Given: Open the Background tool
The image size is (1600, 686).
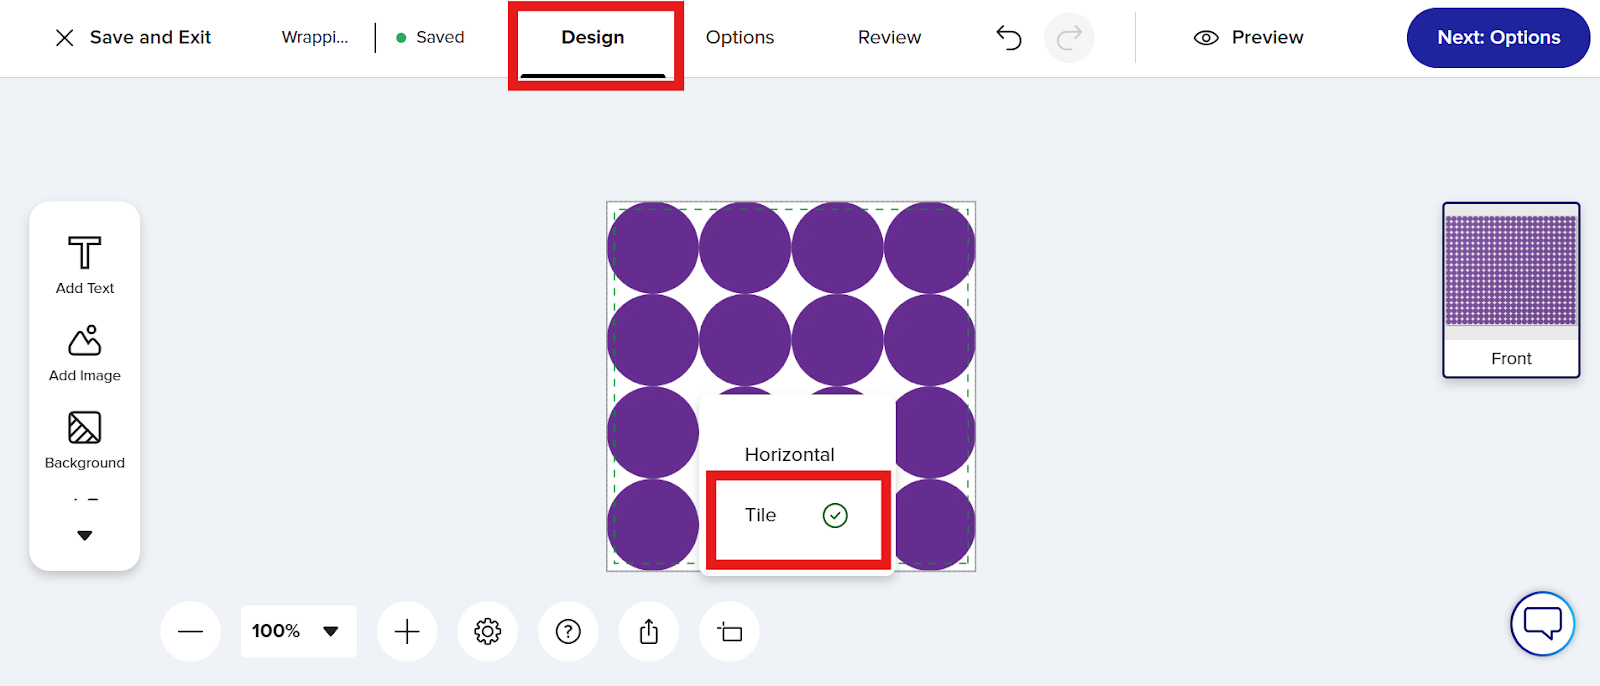Looking at the screenshot, I should (85, 439).
